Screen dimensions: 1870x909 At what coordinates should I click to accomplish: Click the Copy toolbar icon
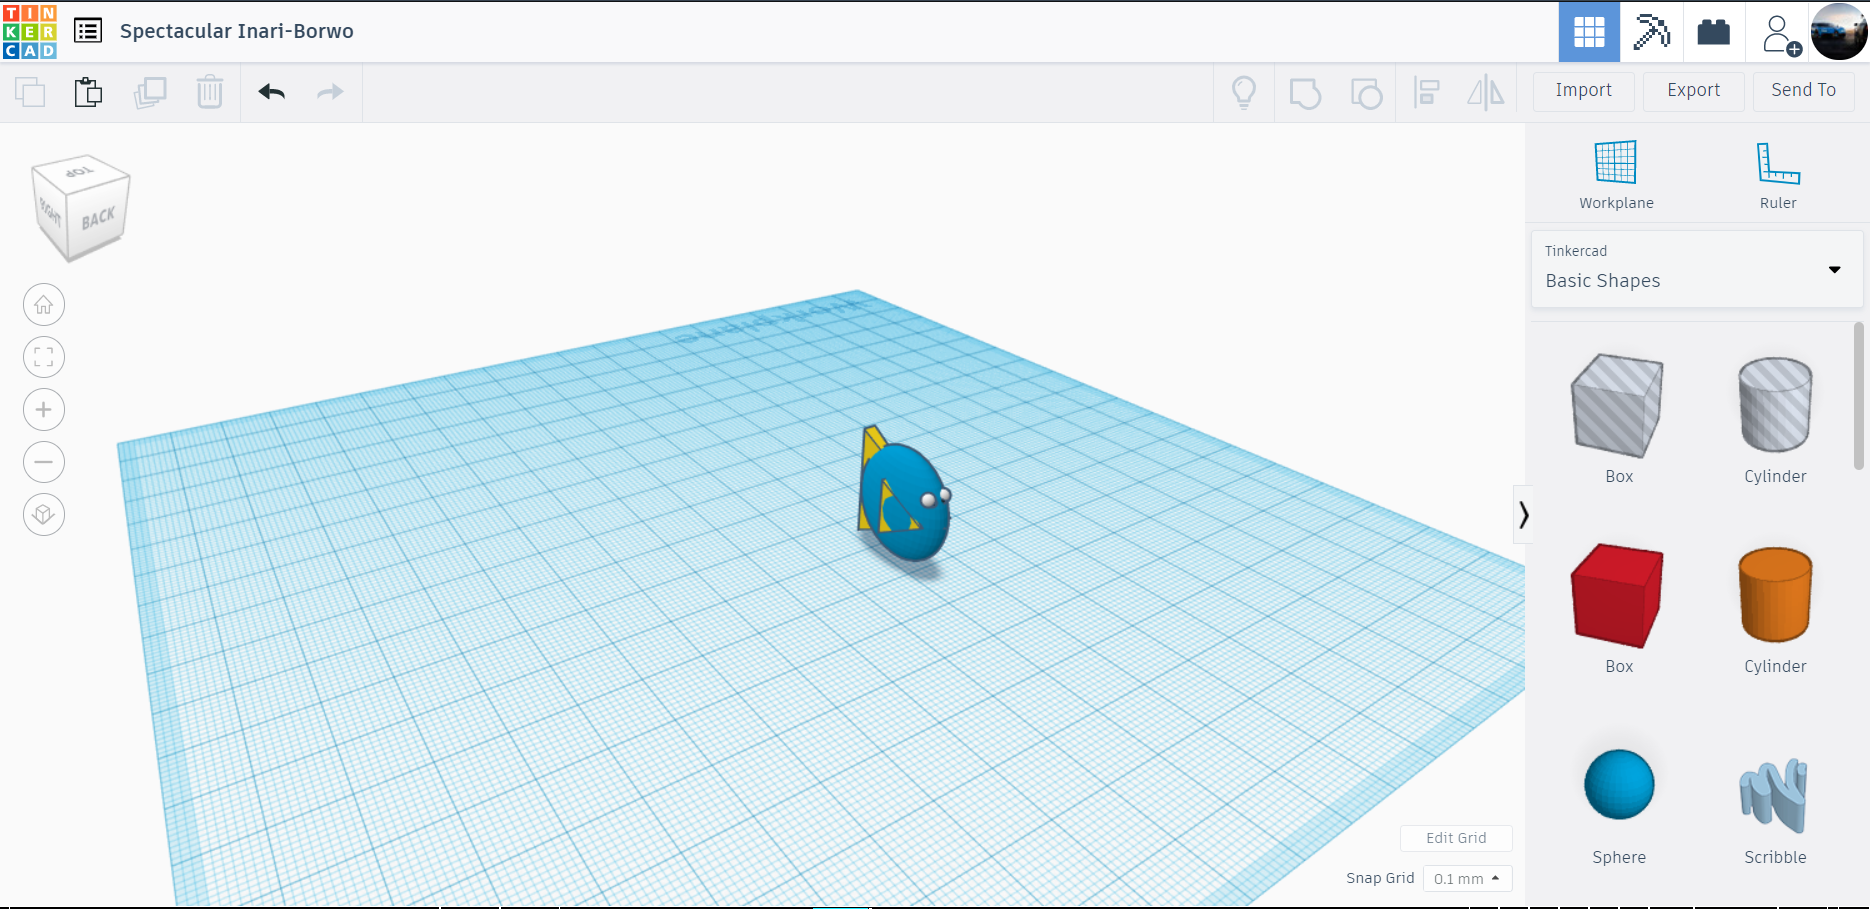tap(30, 92)
